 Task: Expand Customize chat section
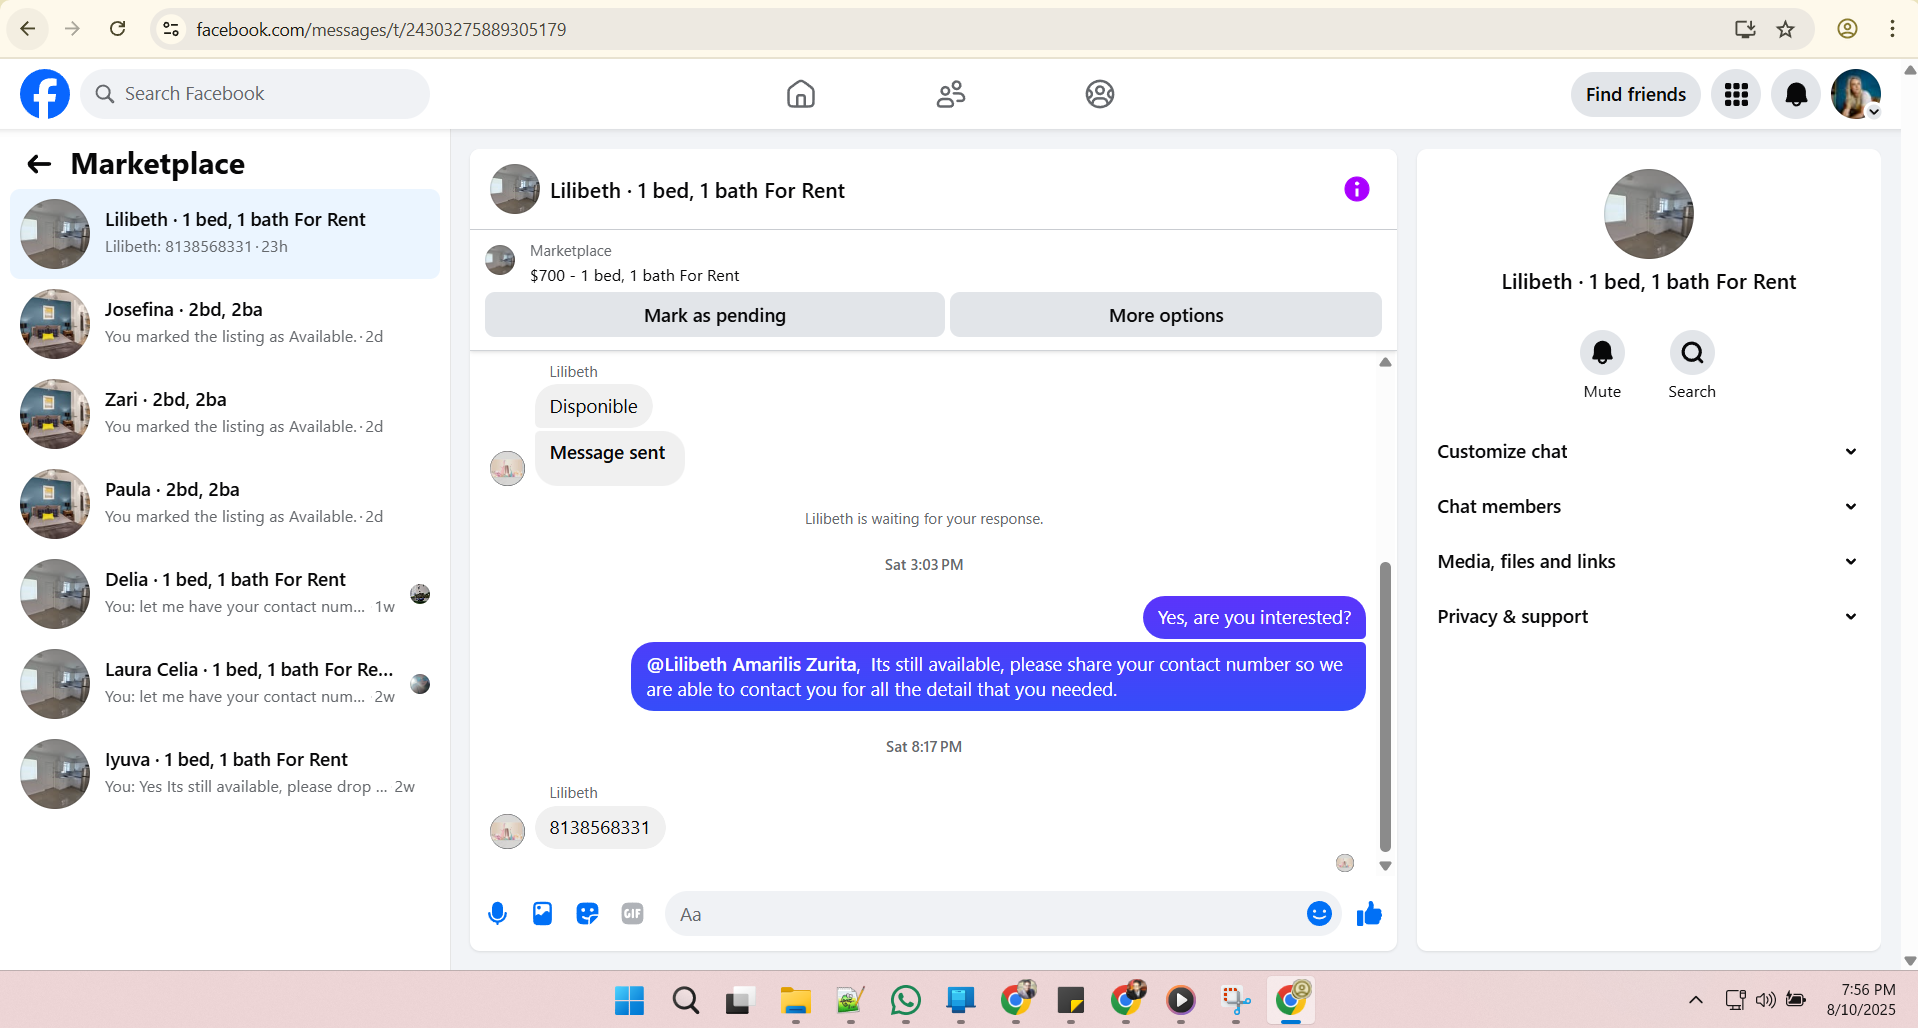pyautogui.click(x=1648, y=452)
